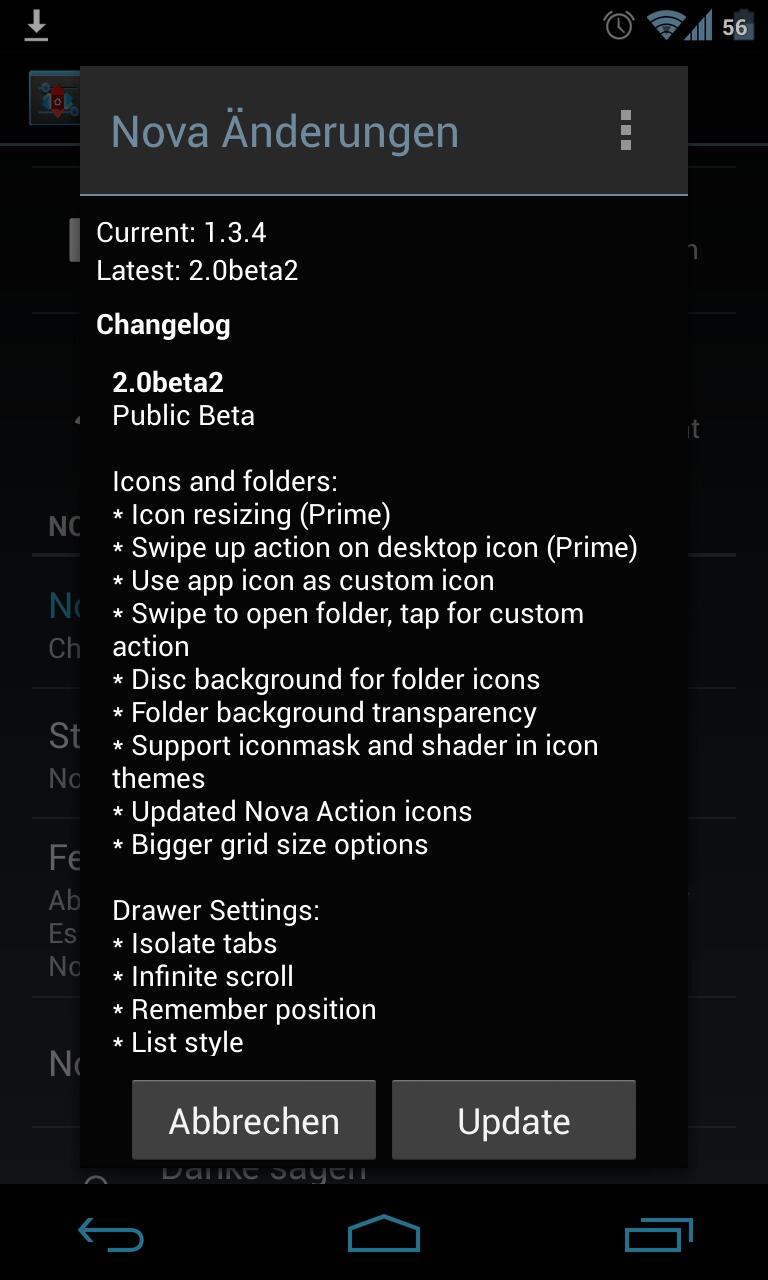
Task: Tap the 'Drawer Settings:' section heading
Action: pyautogui.click(x=216, y=910)
